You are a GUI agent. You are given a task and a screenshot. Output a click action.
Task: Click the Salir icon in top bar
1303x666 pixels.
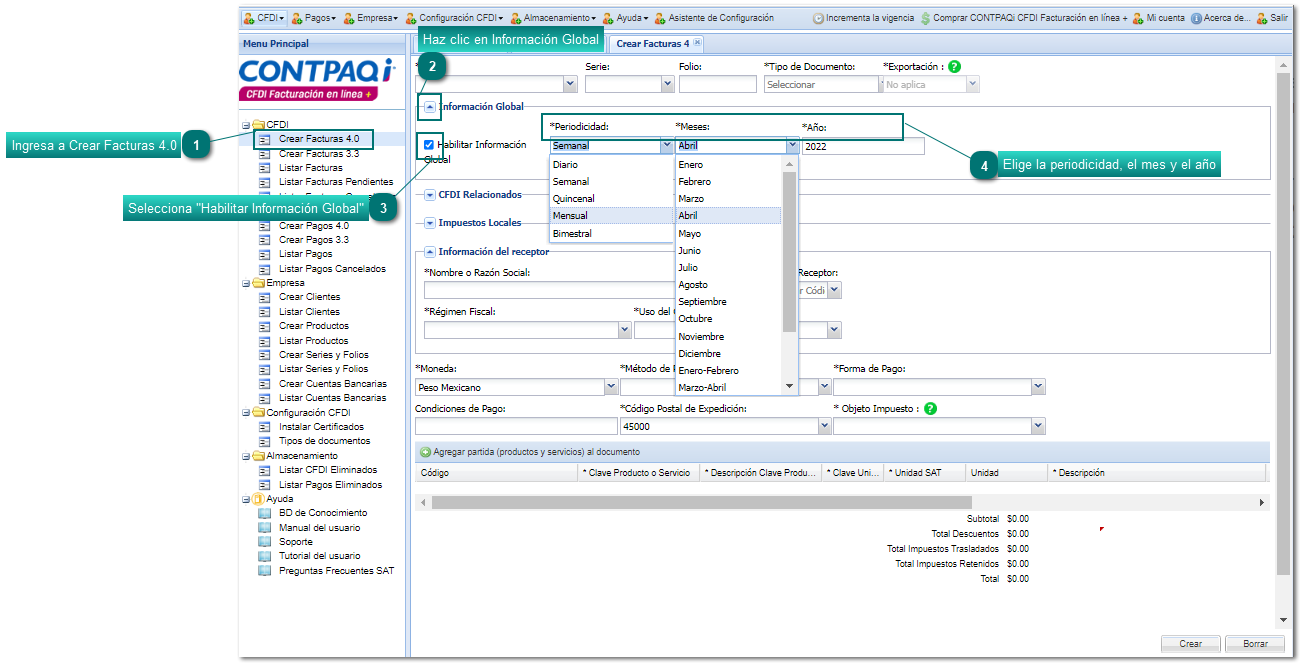pos(1262,18)
